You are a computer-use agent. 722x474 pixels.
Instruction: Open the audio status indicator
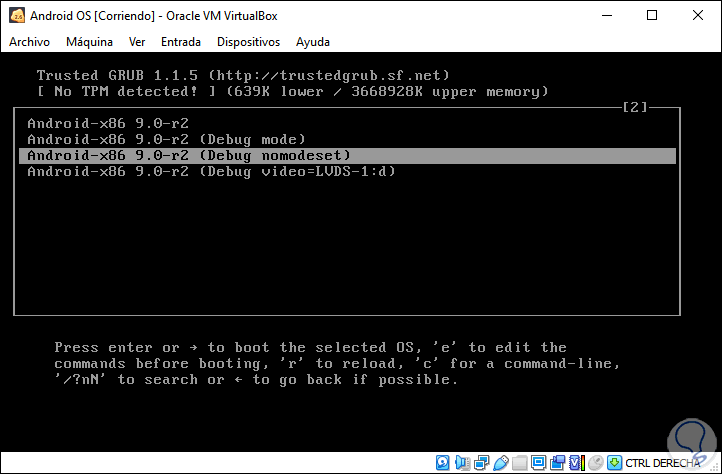pos(462,462)
